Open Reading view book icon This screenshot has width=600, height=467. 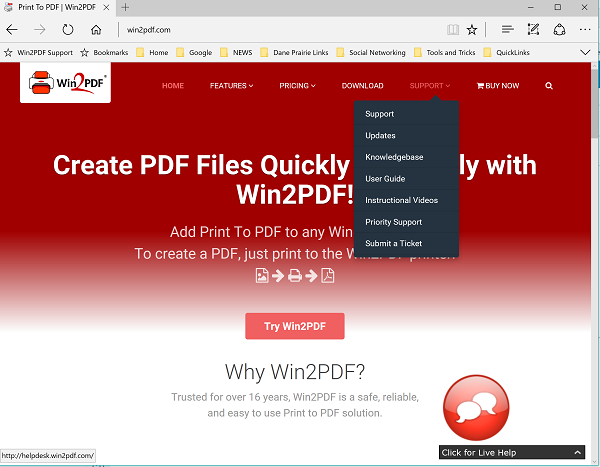tap(453, 29)
